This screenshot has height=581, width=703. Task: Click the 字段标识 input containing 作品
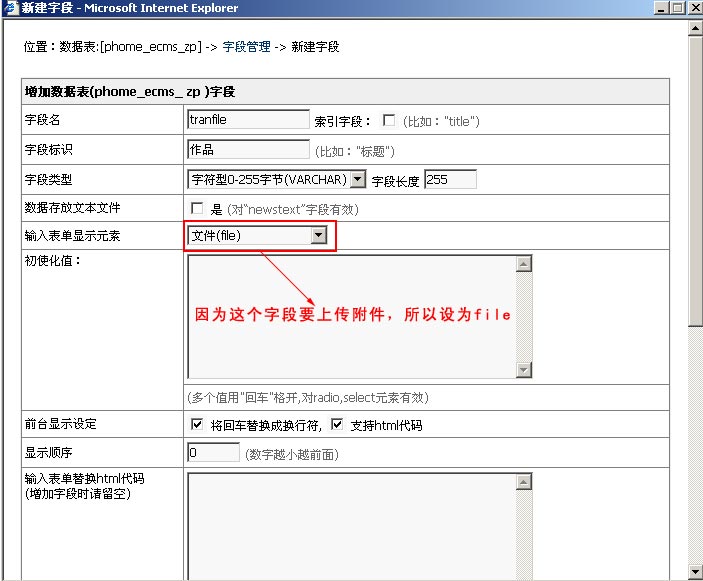coord(248,150)
